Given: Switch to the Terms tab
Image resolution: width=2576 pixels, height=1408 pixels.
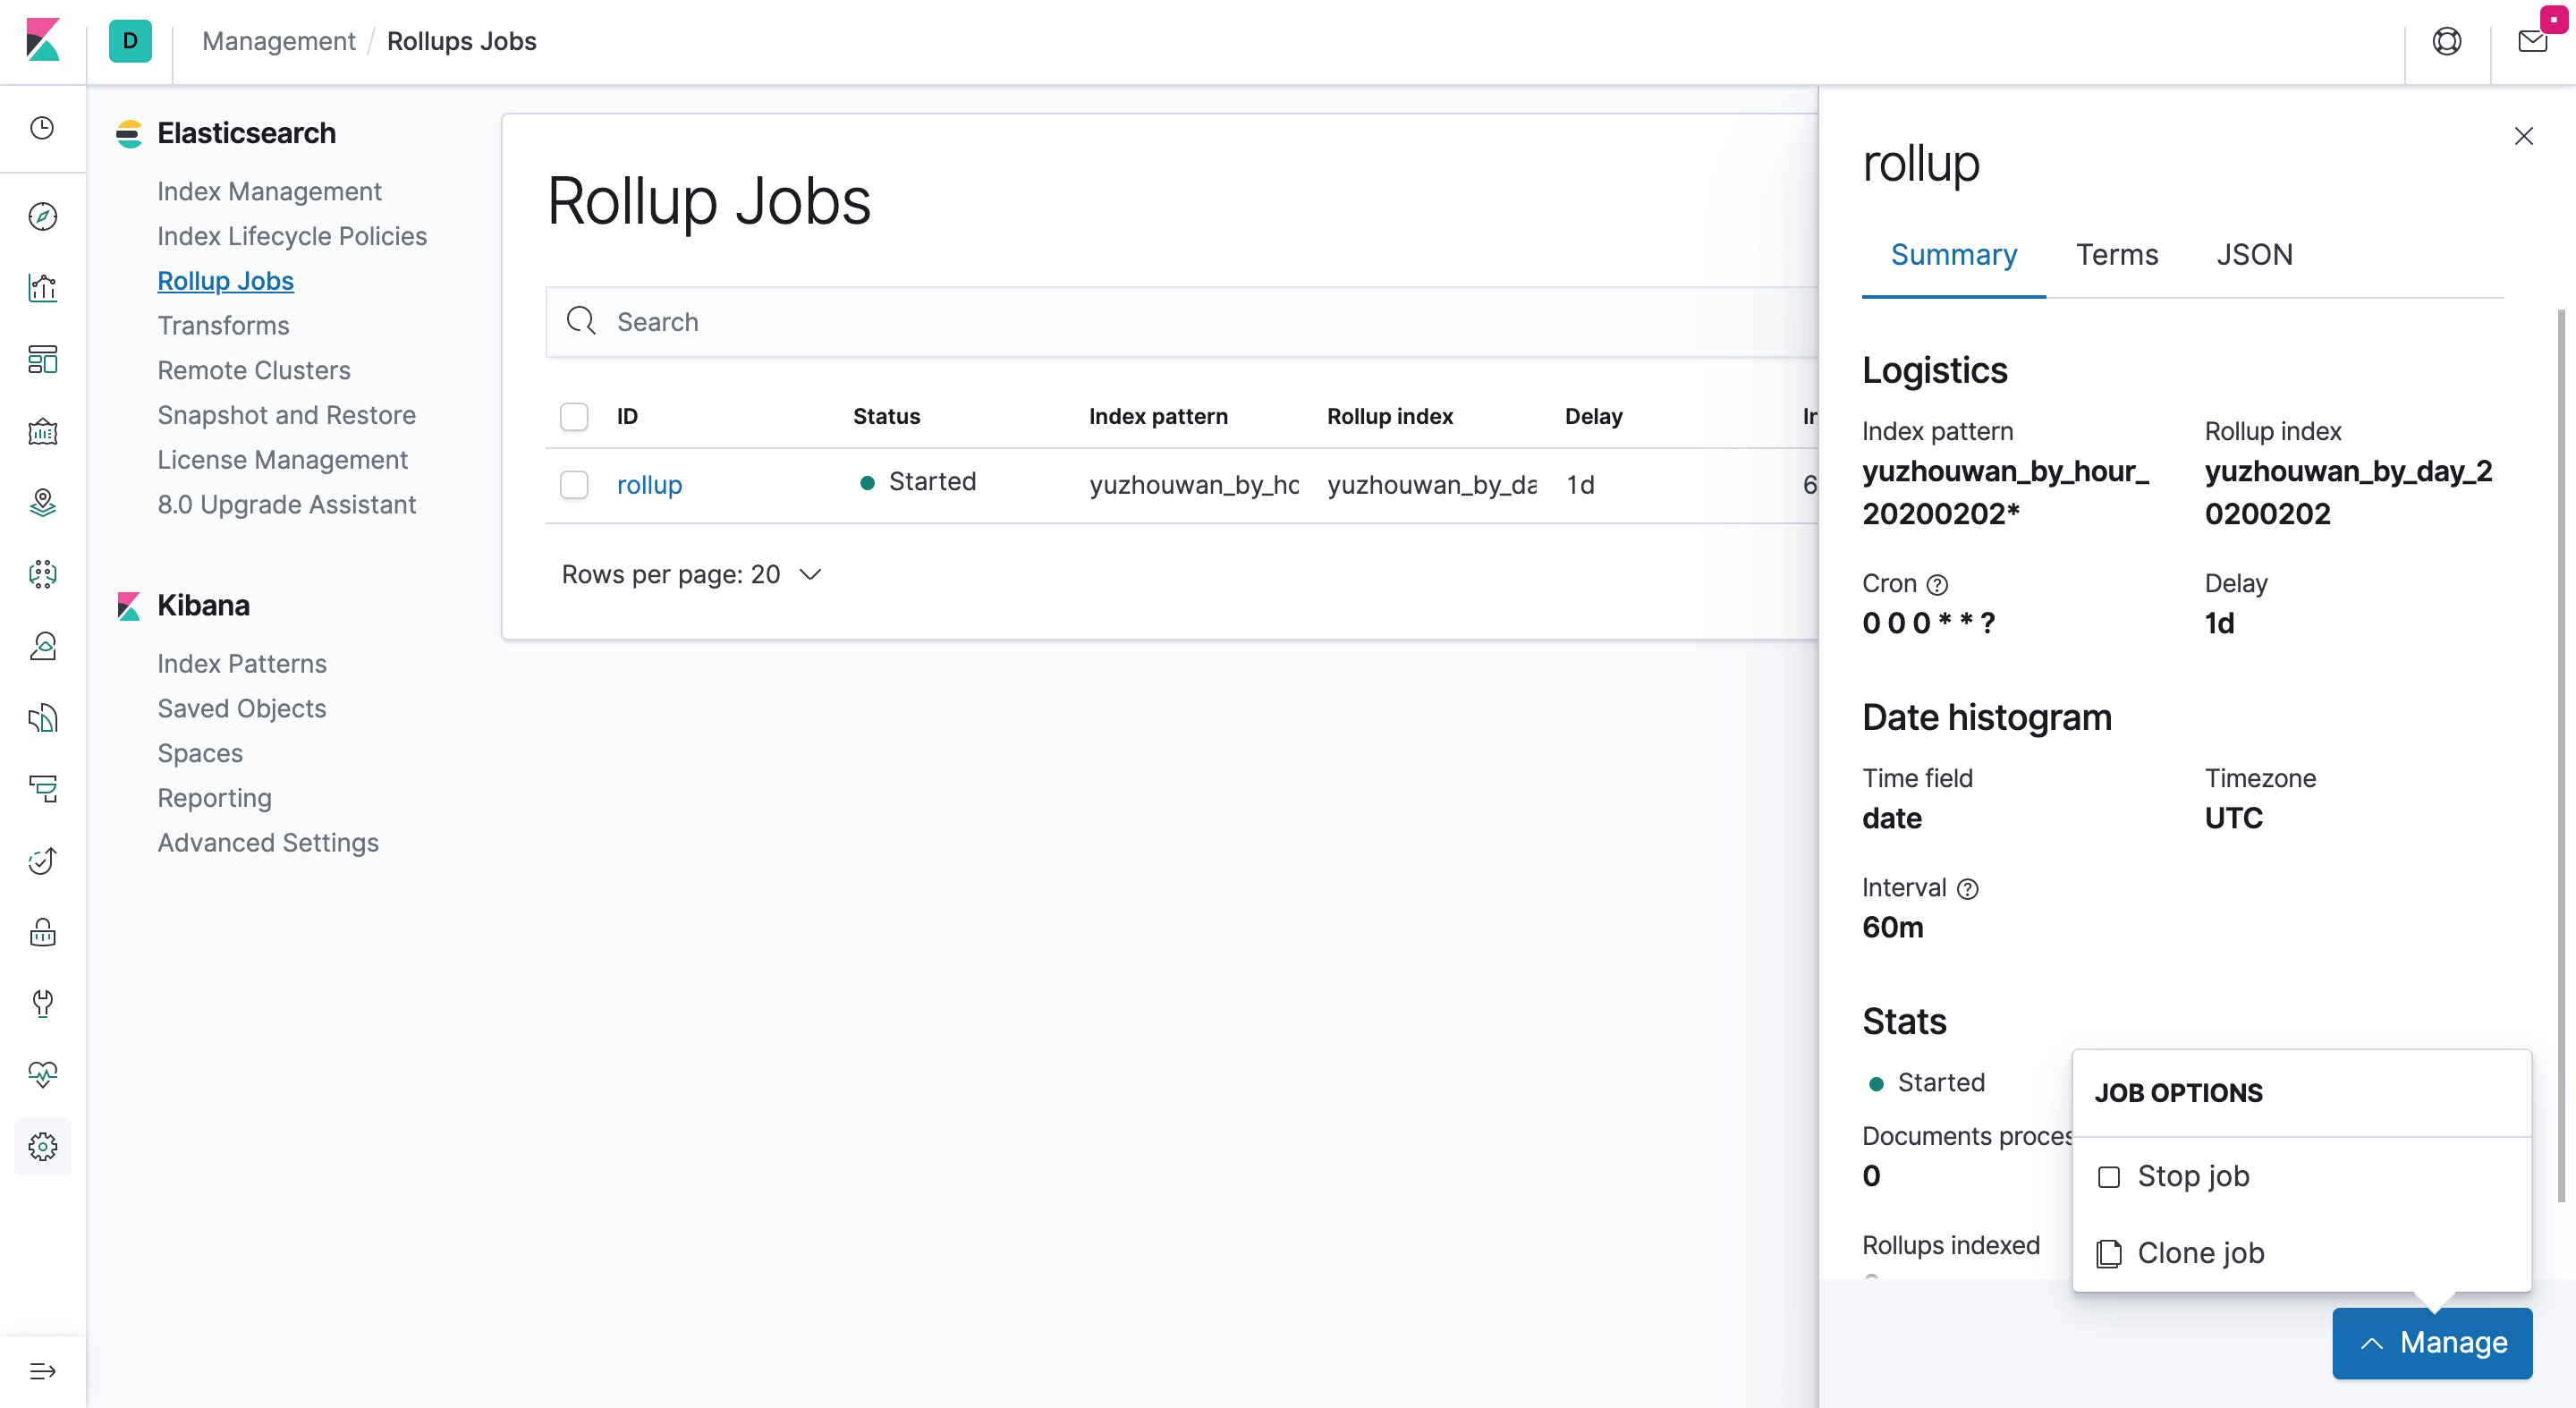Looking at the screenshot, I should [x=2116, y=255].
